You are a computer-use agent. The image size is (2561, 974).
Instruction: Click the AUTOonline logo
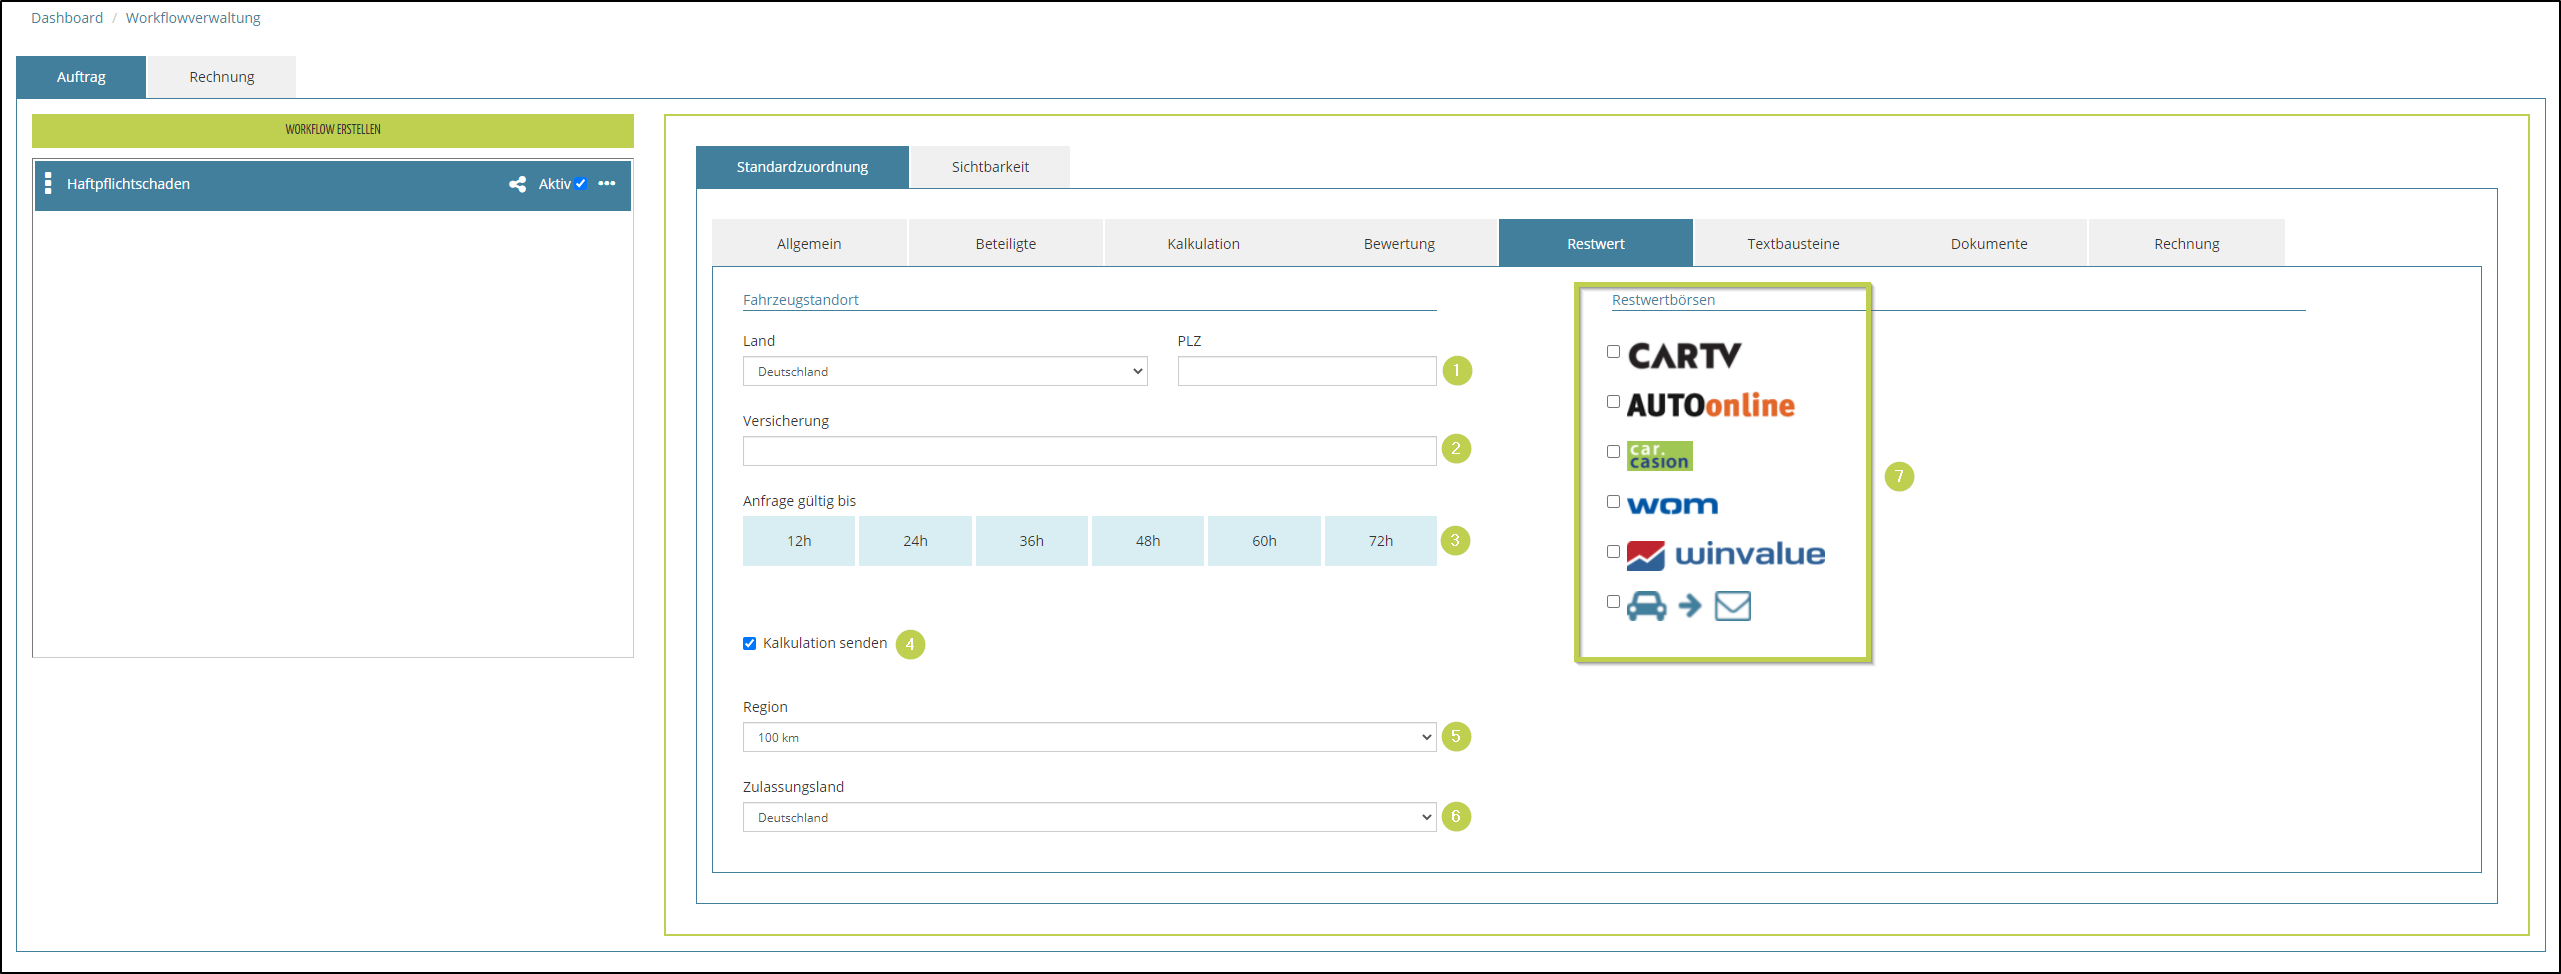pyautogui.click(x=1710, y=405)
